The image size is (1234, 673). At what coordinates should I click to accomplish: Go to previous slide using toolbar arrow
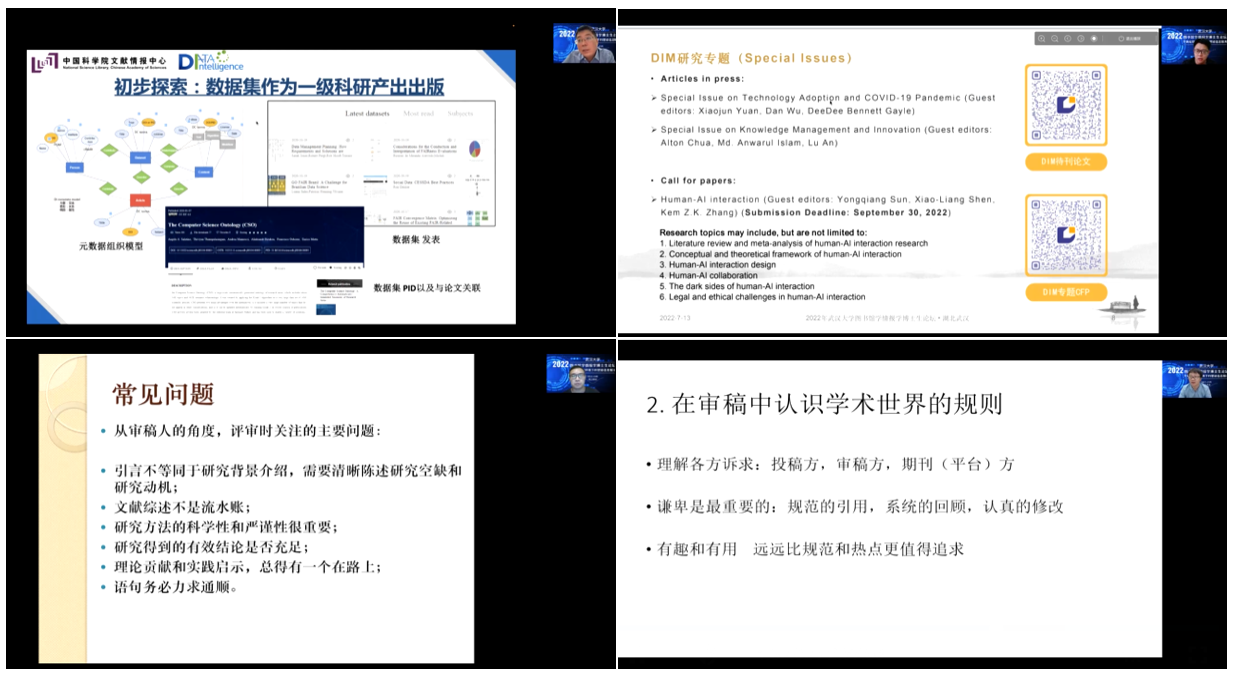(x=1068, y=39)
